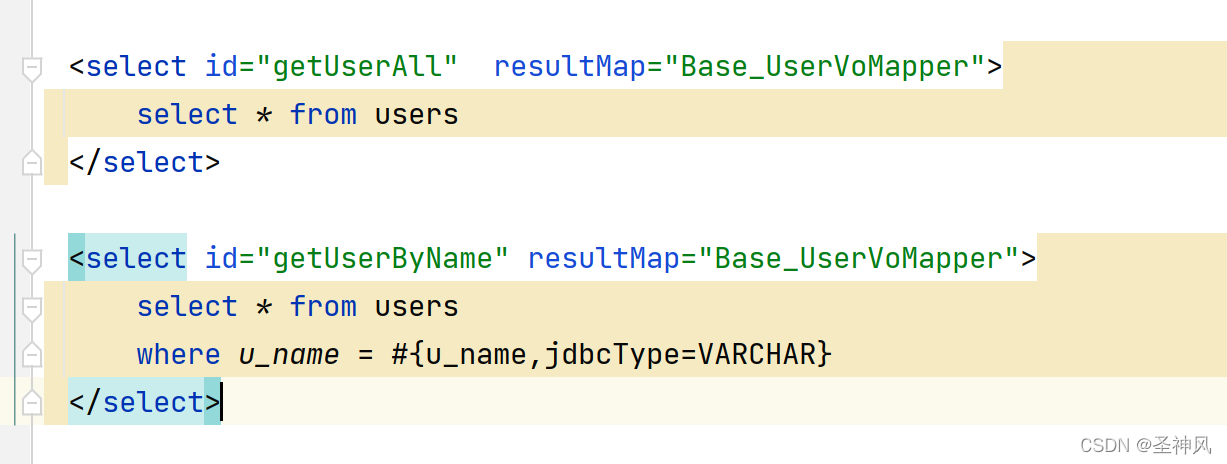Click gutter fold marker on the where u_name line
1227x464 pixels.
pyautogui.click(x=32, y=354)
